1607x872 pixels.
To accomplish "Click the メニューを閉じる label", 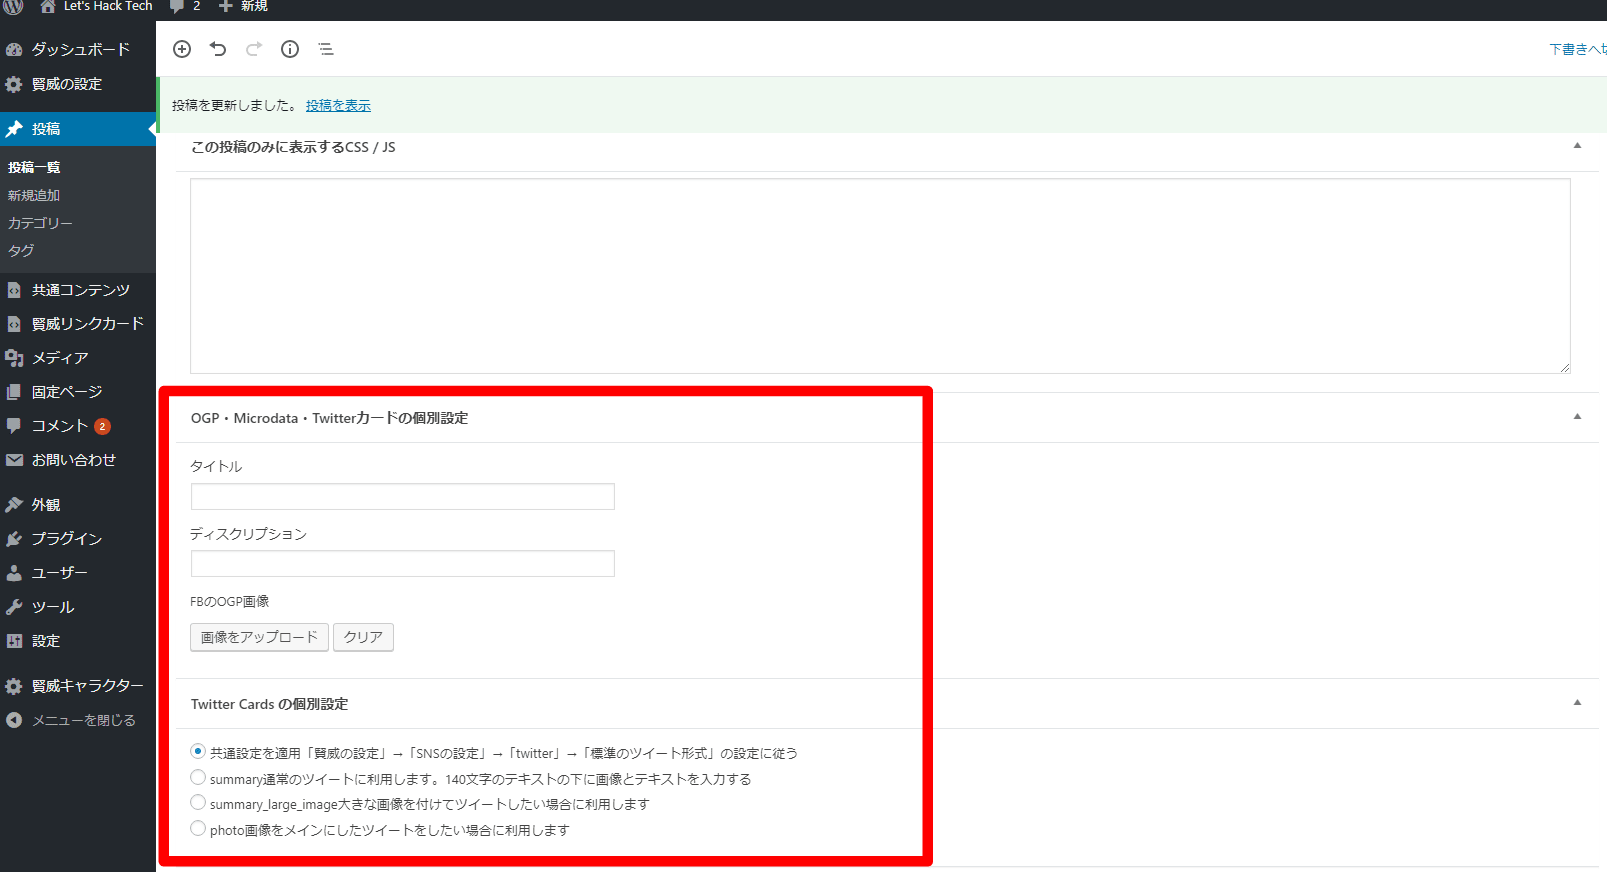I will (84, 720).
